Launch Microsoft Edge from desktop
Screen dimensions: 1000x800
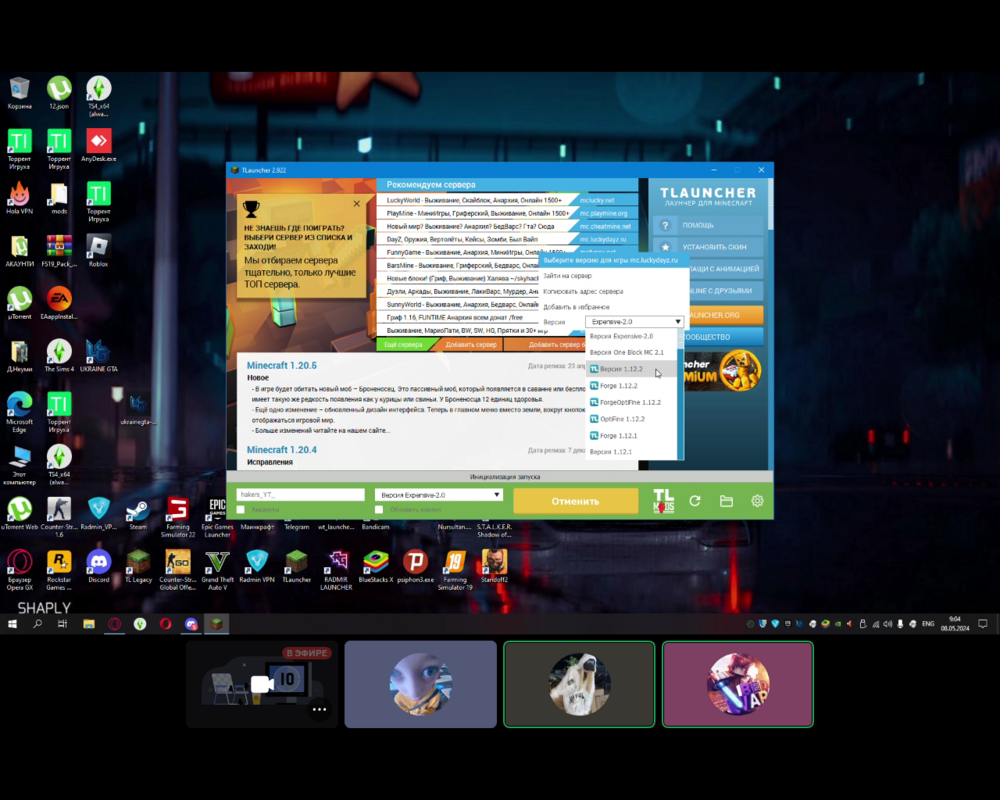click(20, 412)
